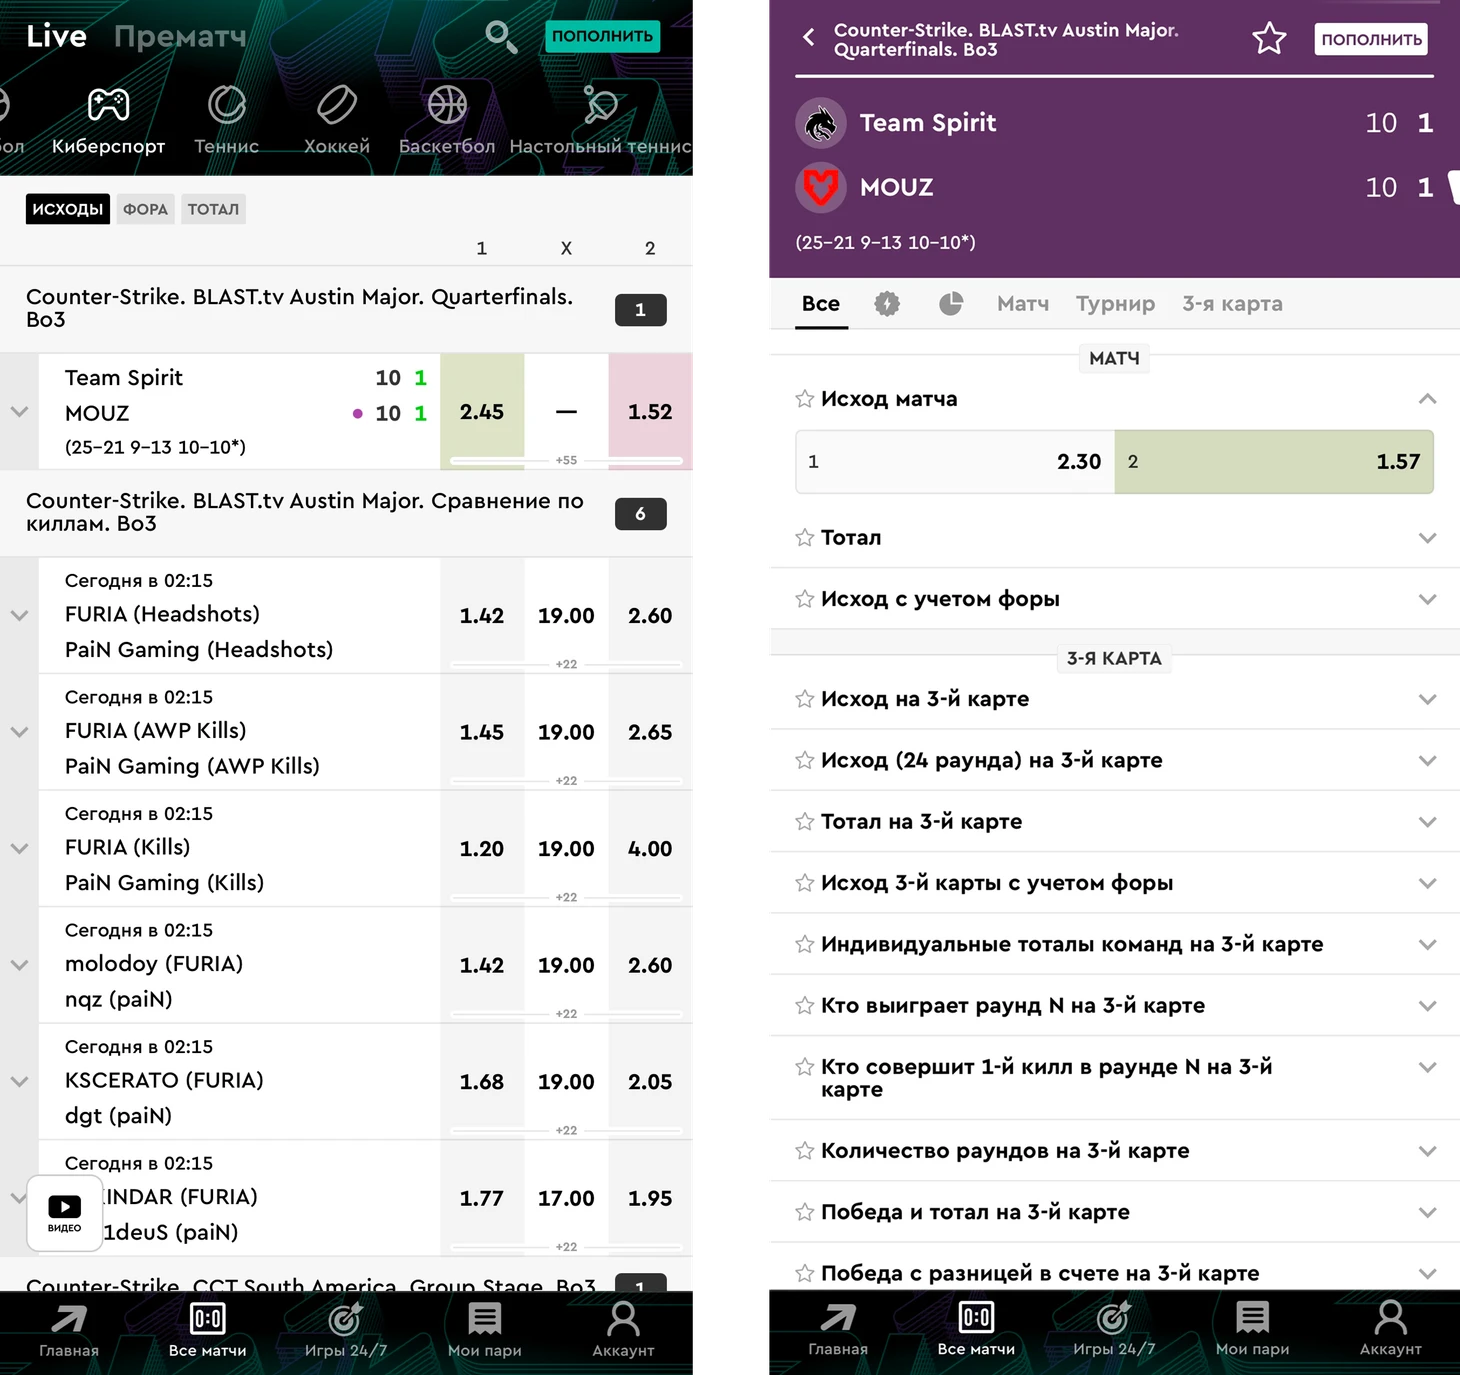The width and height of the screenshot is (1460, 1375).
Task: Open the search magnifier icon
Action: pos(501,37)
